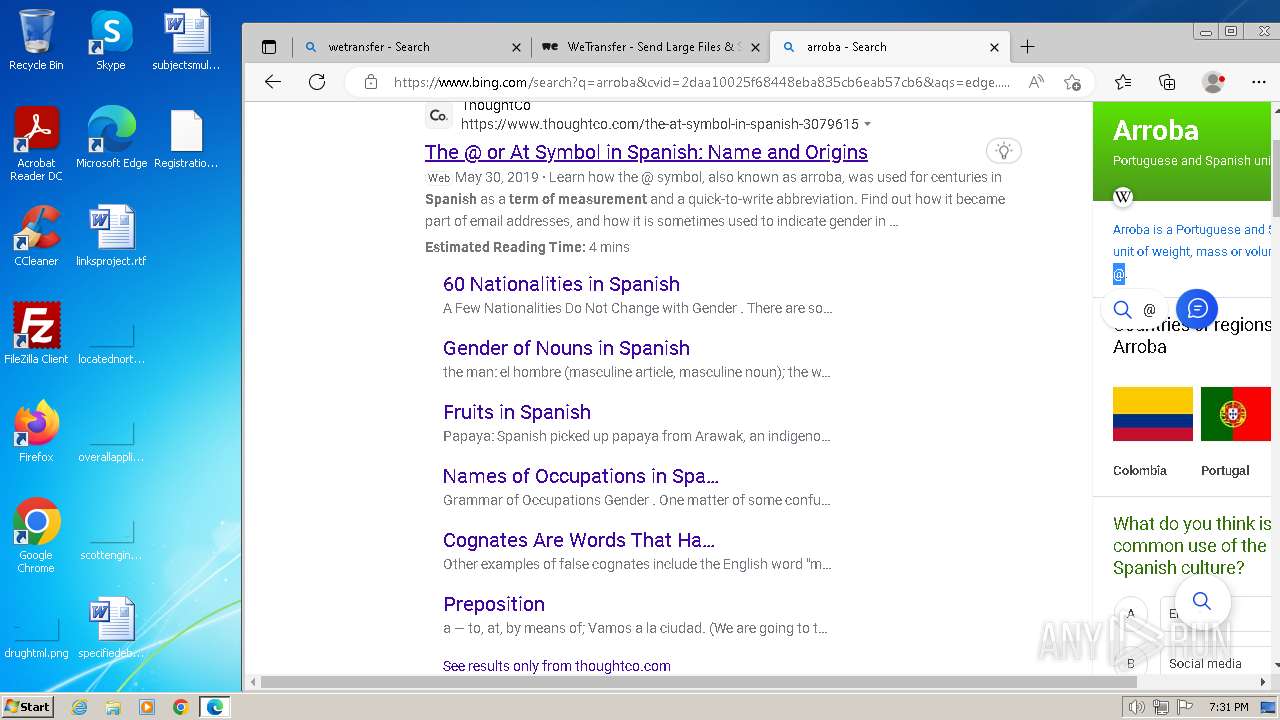The width and height of the screenshot is (1280, 720).
Task: Click the floating search magnifier button
Action: [1202, 601]
